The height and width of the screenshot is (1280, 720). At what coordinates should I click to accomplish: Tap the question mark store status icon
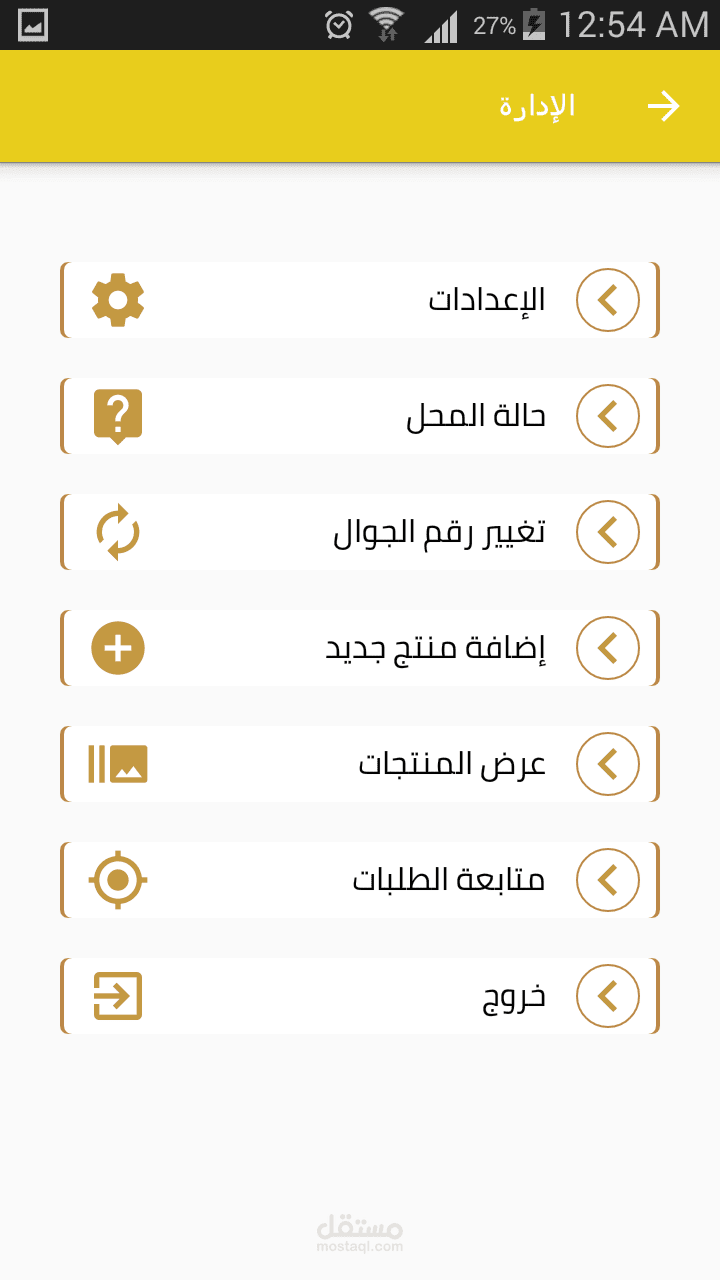point(118,416)
